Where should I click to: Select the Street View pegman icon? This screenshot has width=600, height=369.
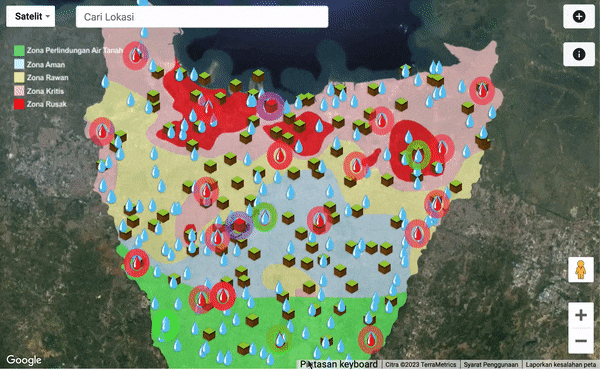pyautogui.click(x=580, y=269)
